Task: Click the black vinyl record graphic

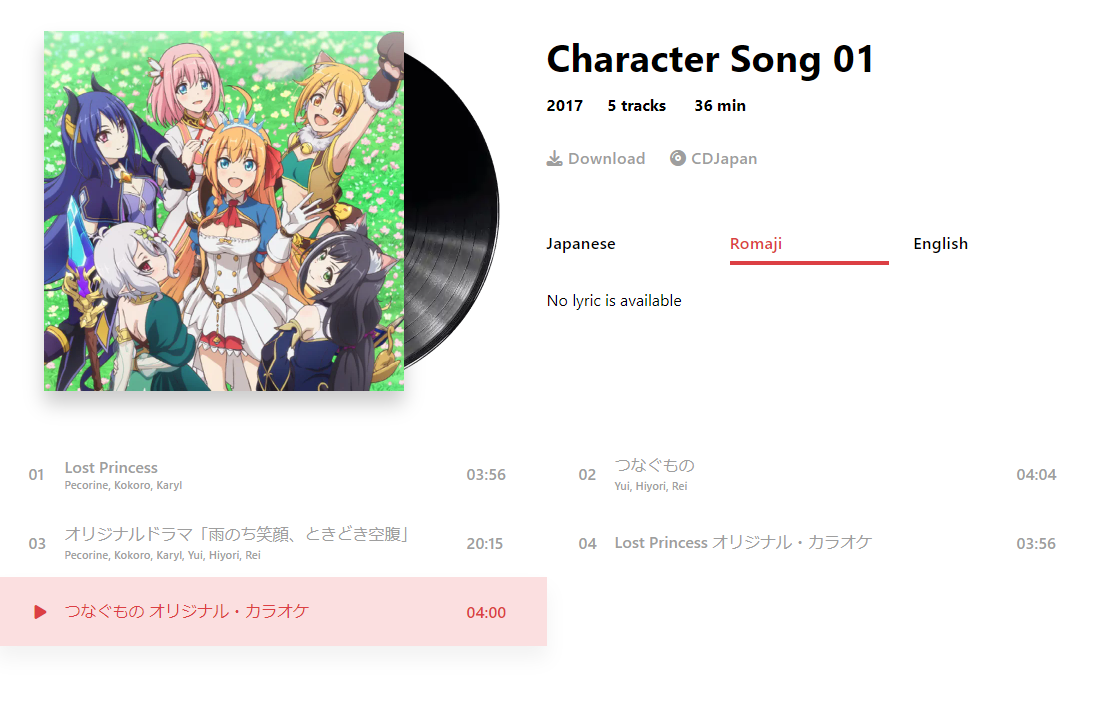Action: click(453, 211)
